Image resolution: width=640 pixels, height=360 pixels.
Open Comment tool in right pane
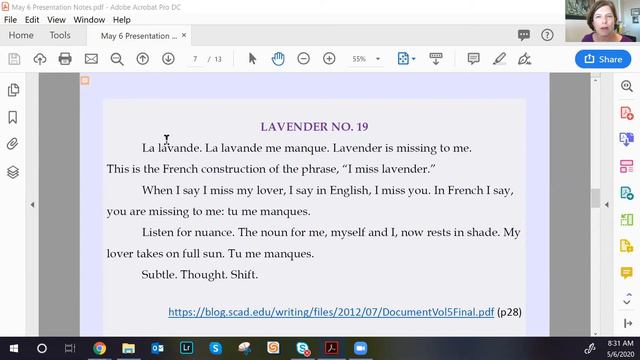click(627, 272)
